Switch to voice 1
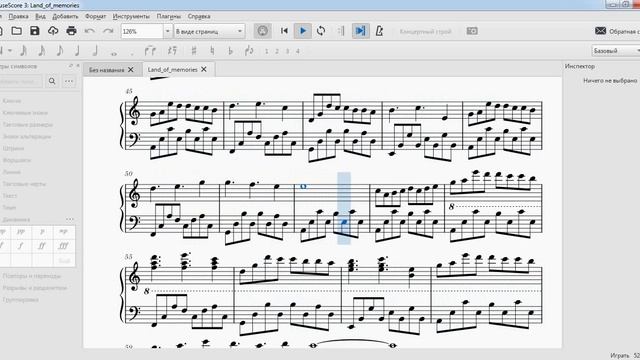Screen dimensions: 640x360 point(267,51)
